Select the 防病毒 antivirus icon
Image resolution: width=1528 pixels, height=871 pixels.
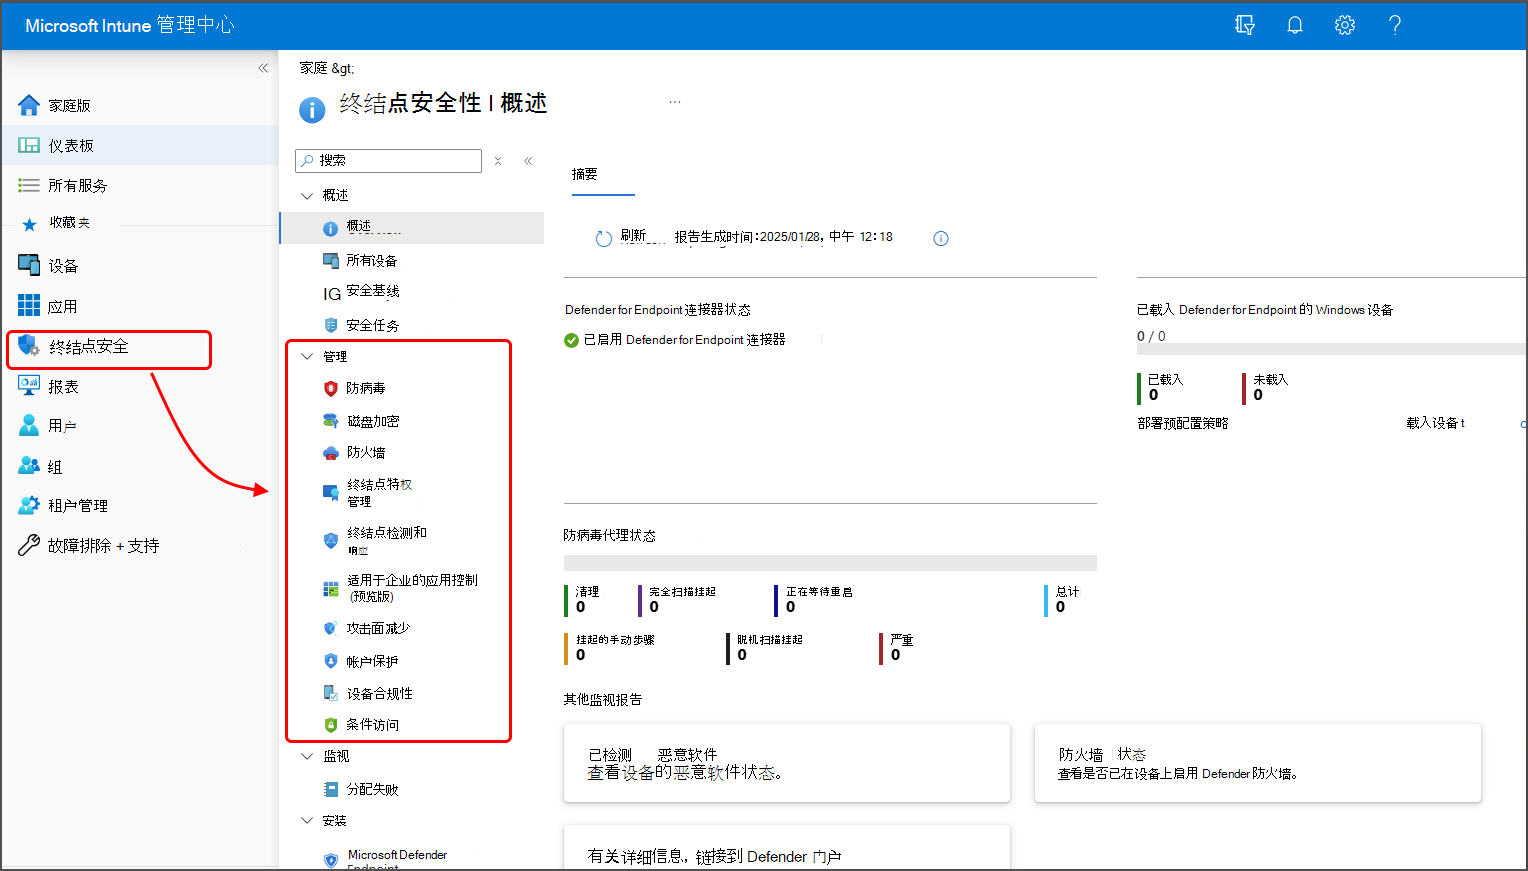tap(331, 388)
